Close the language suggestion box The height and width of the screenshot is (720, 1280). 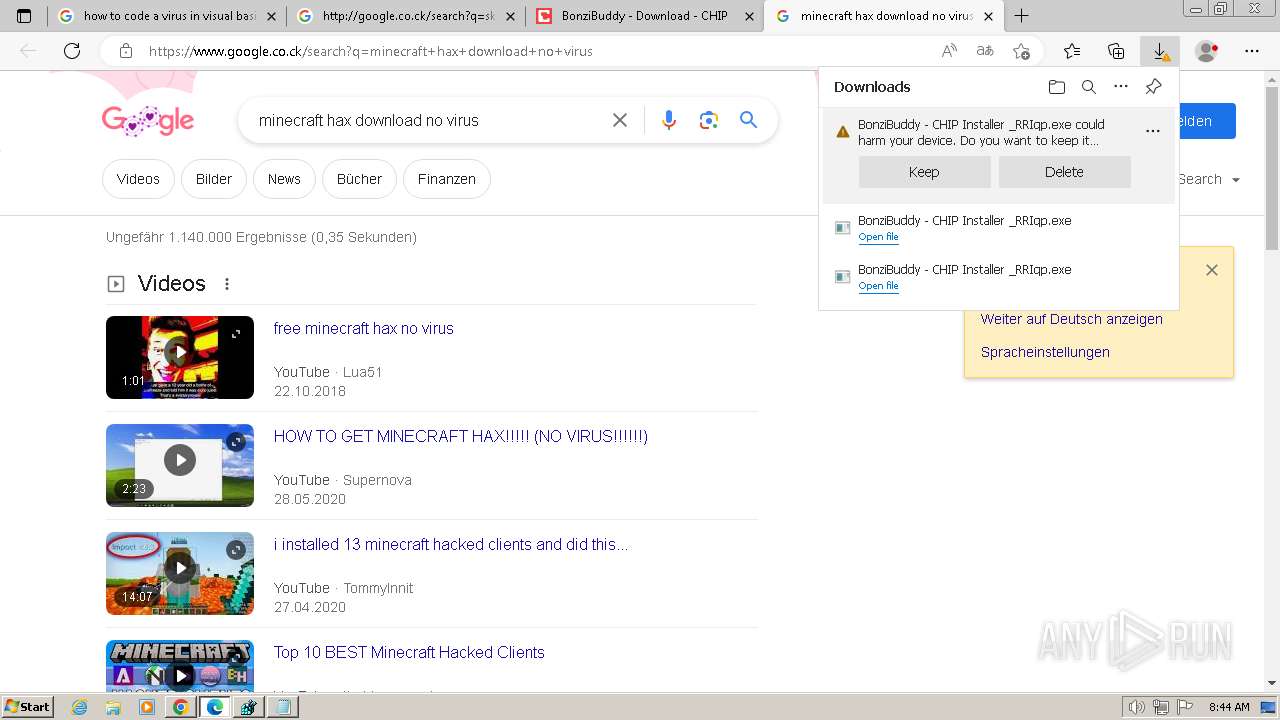point(1212,270)
